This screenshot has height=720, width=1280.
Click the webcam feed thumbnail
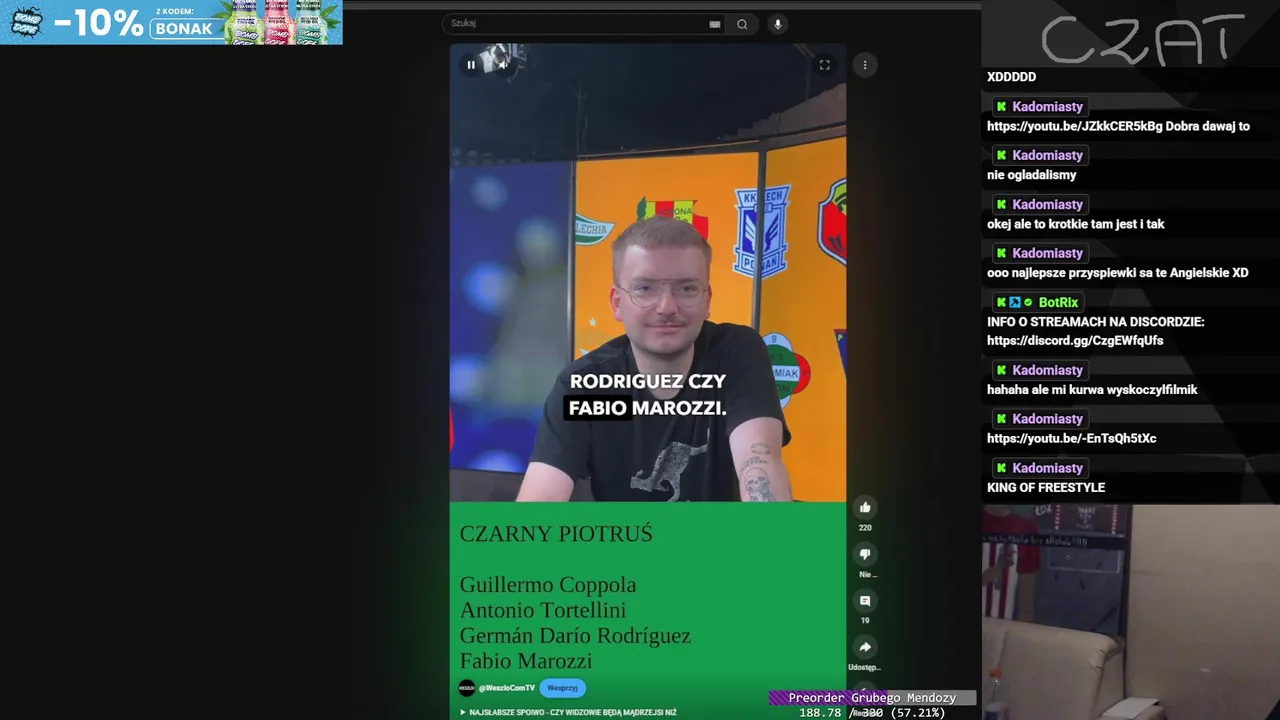click(x=1131, y=612)
